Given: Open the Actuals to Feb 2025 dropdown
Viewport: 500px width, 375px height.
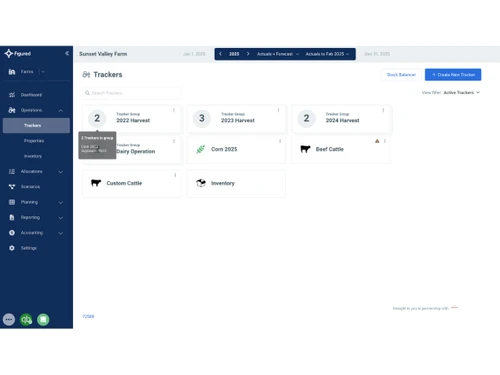Looking at the screenshot, I should tap(327, 54).
